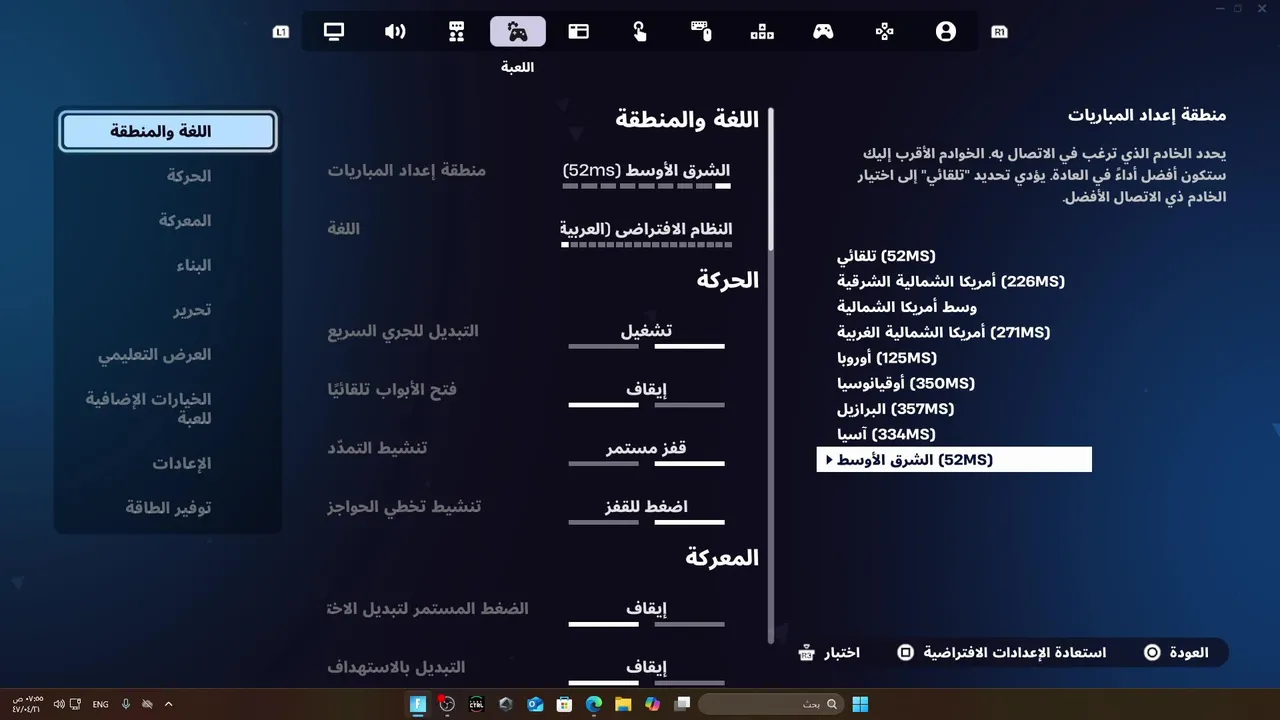Open File Explorer from the taskbar

(x=623, y=704)
